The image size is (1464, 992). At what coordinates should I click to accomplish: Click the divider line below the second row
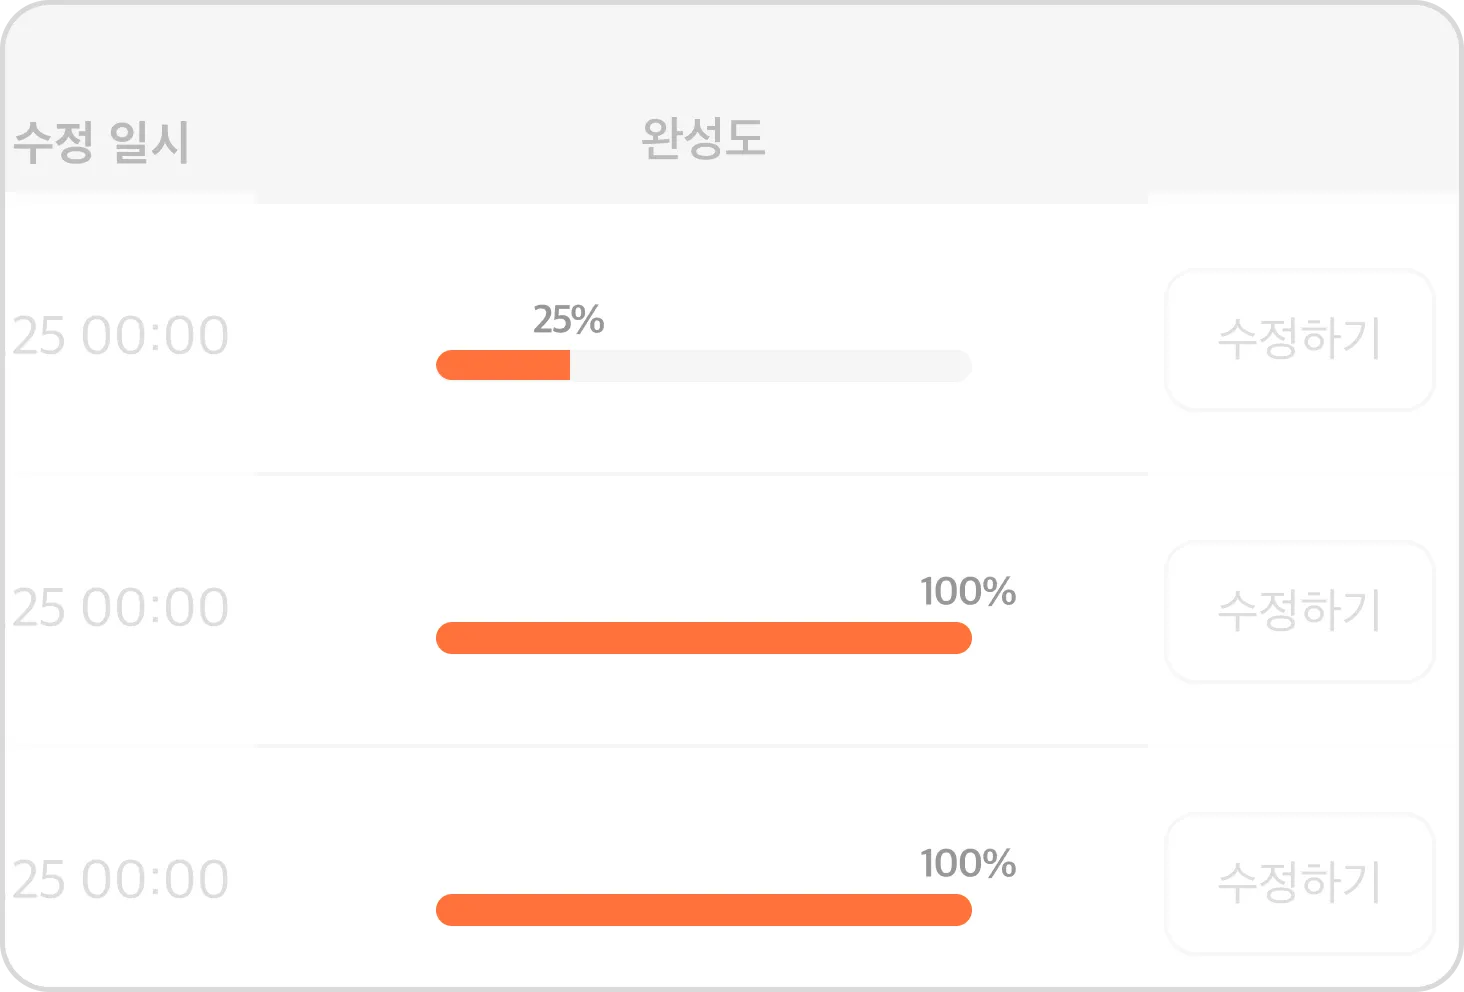[700, 745]
